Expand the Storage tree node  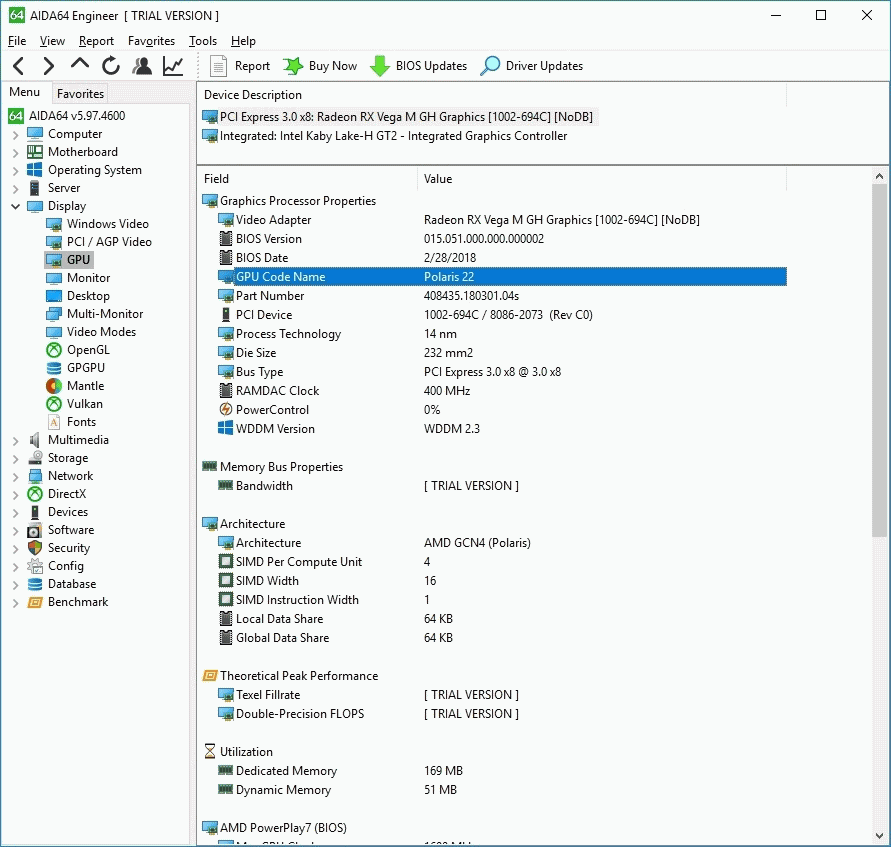[15, 458]
